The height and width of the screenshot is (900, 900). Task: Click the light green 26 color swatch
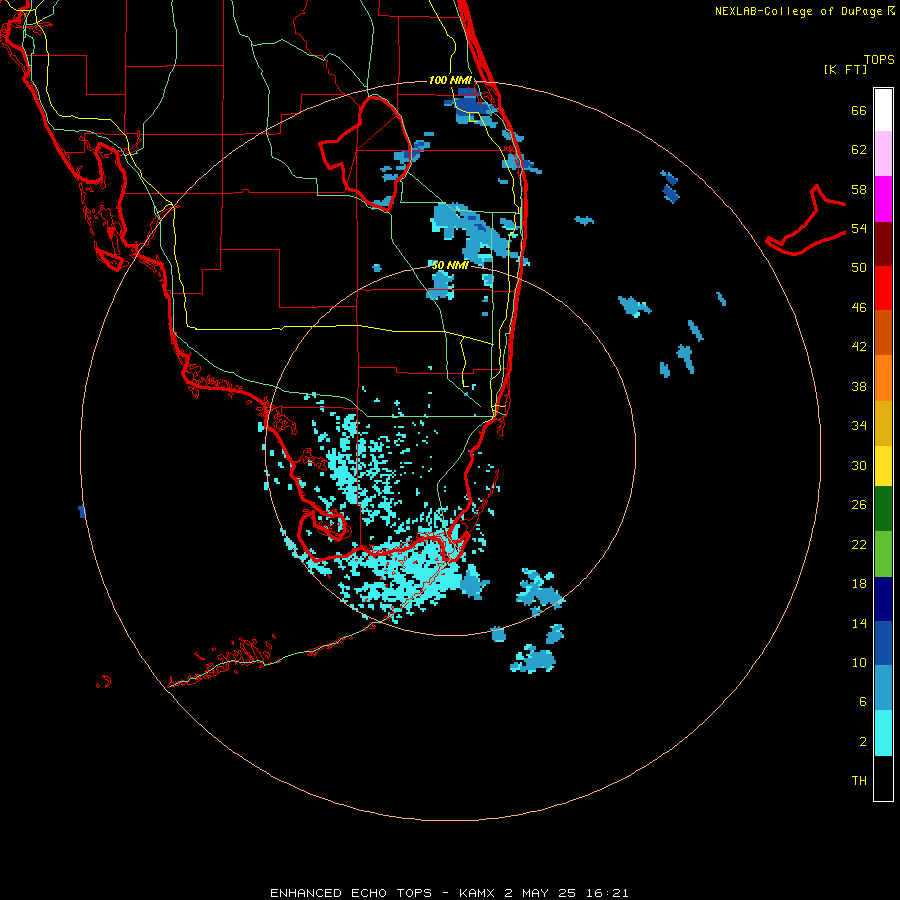(883, 554)
